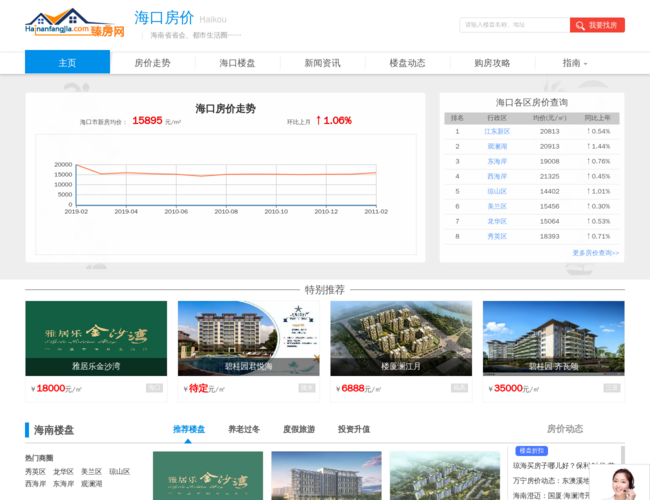Viewport: 650px width, 500px height.
Task: Open the 琼山区 link in price table
Action: 497,191
